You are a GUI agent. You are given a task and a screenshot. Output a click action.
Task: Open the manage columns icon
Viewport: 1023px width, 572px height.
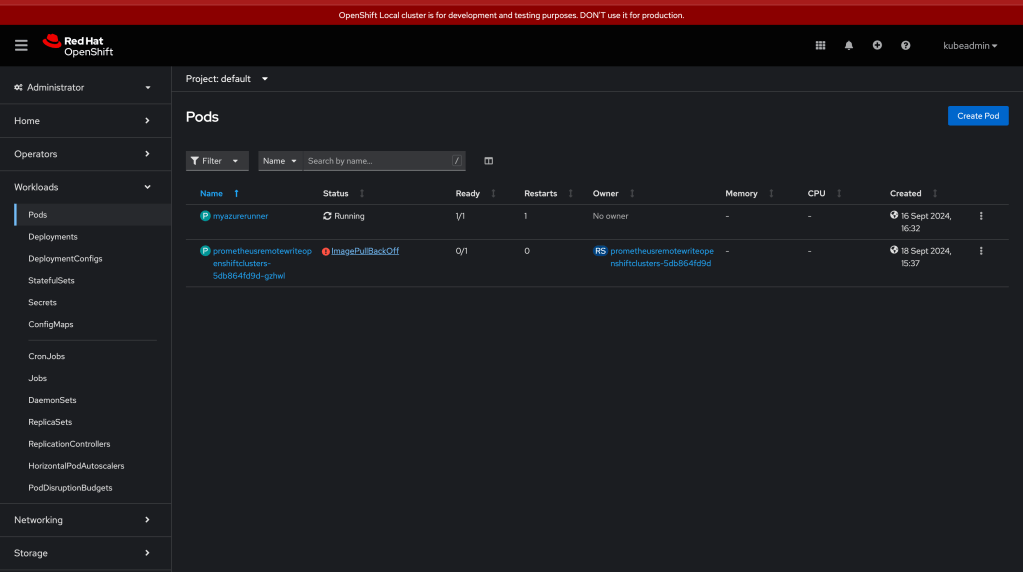tap(489, 161)
